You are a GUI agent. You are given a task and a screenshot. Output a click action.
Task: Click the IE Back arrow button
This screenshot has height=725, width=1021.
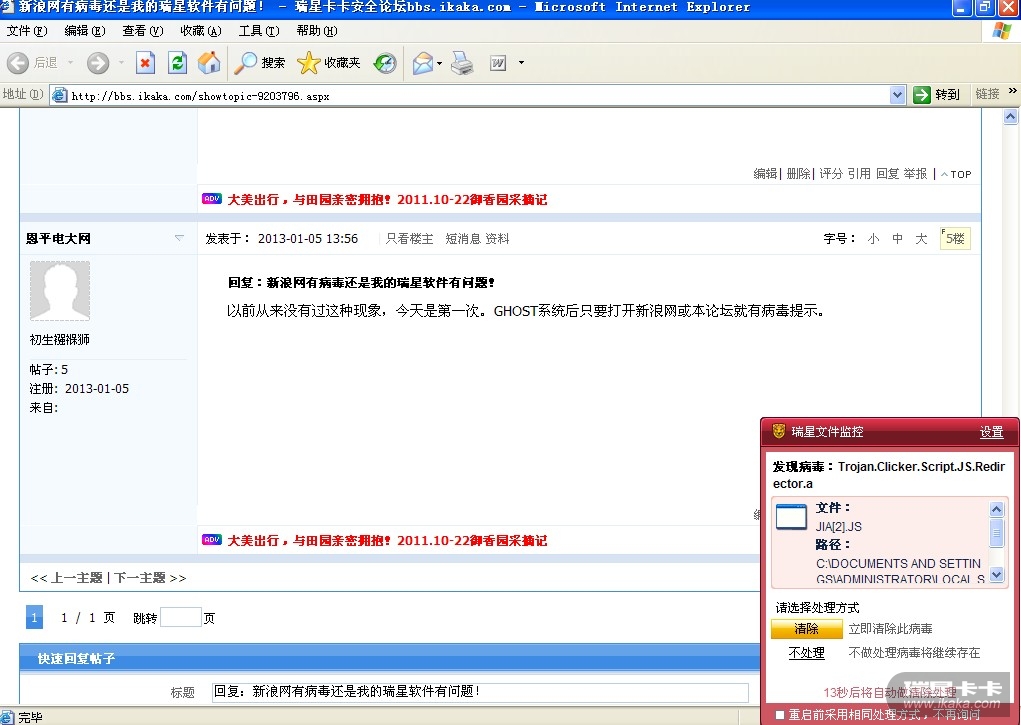18,63
